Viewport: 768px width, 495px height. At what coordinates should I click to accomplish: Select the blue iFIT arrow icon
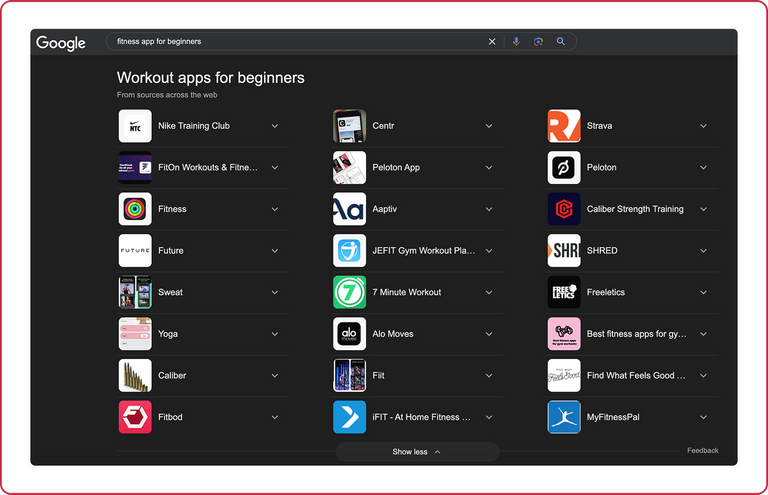tap(350, 417)
